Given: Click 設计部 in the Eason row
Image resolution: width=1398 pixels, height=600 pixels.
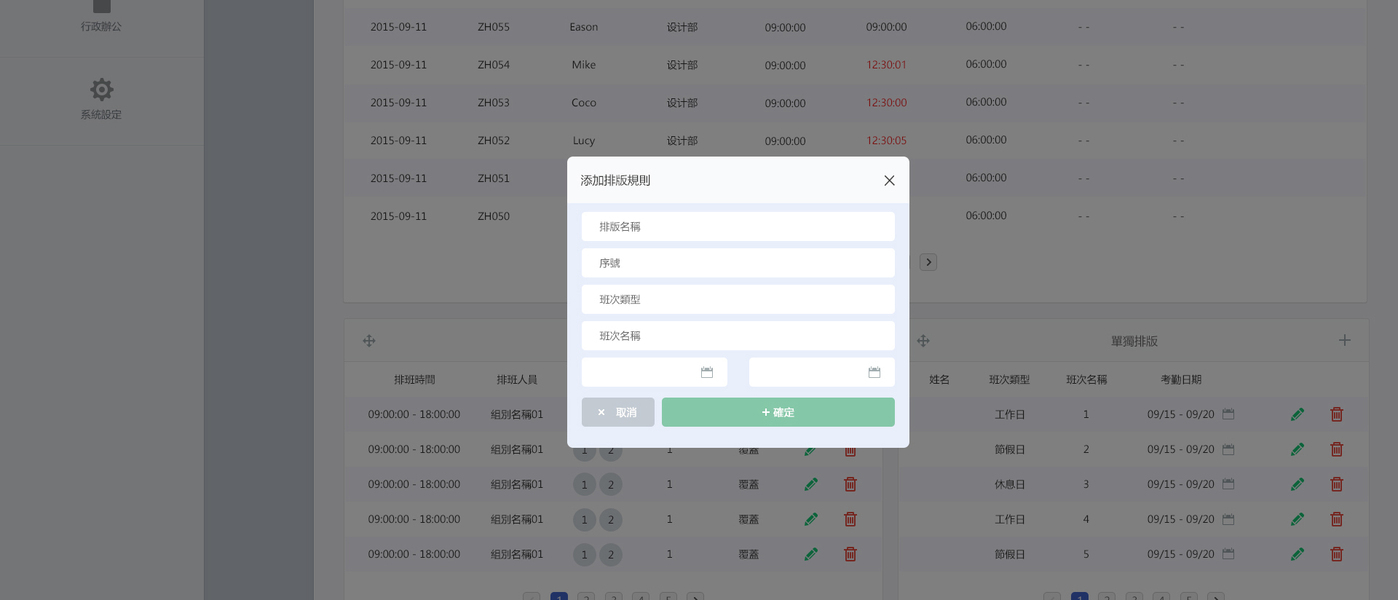Looking at the screenshot, I should click(x=682, y=27).
